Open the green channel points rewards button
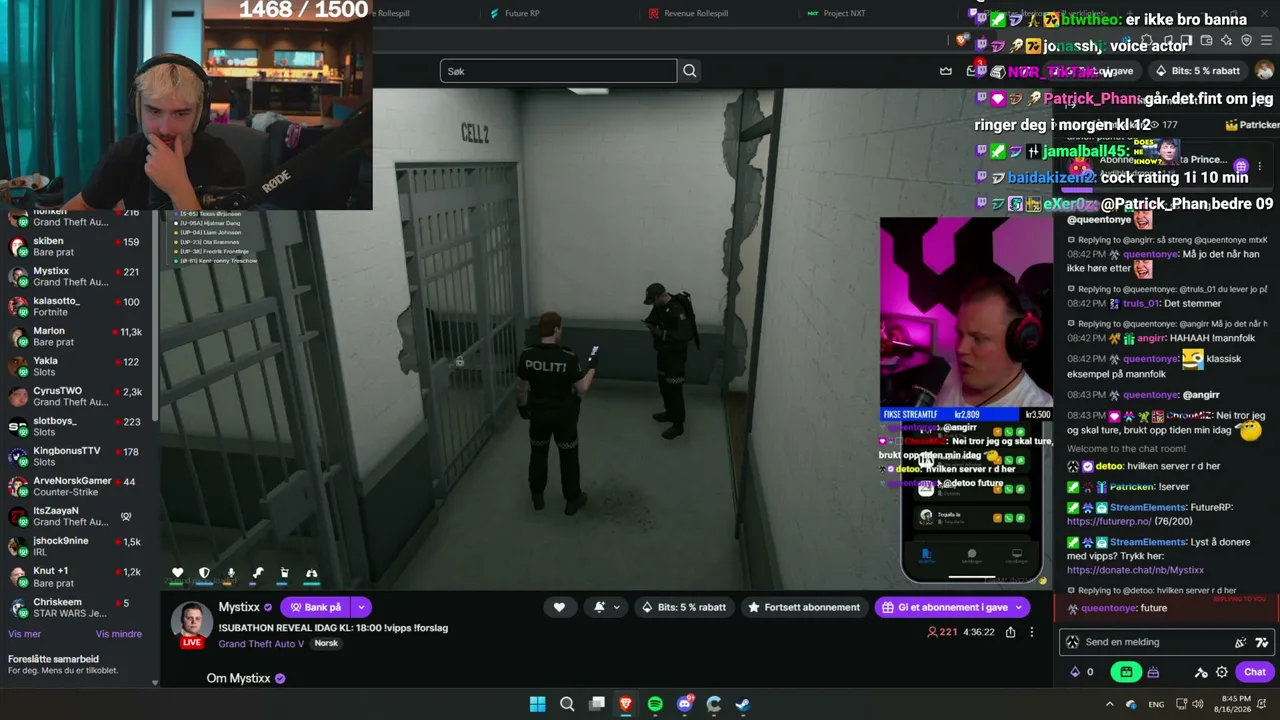Viewport: 1280px width, 720px height. tap(1126, 672)
